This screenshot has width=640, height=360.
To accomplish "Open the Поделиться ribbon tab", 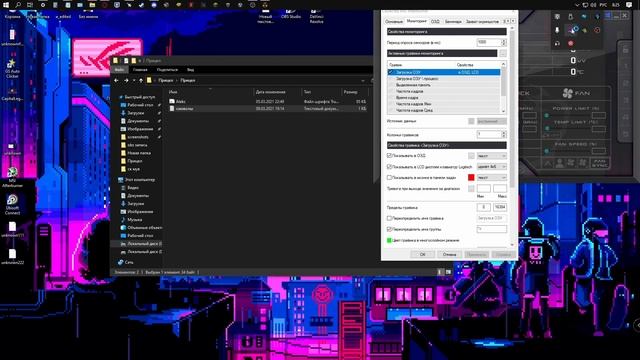I will pos(167,70).
